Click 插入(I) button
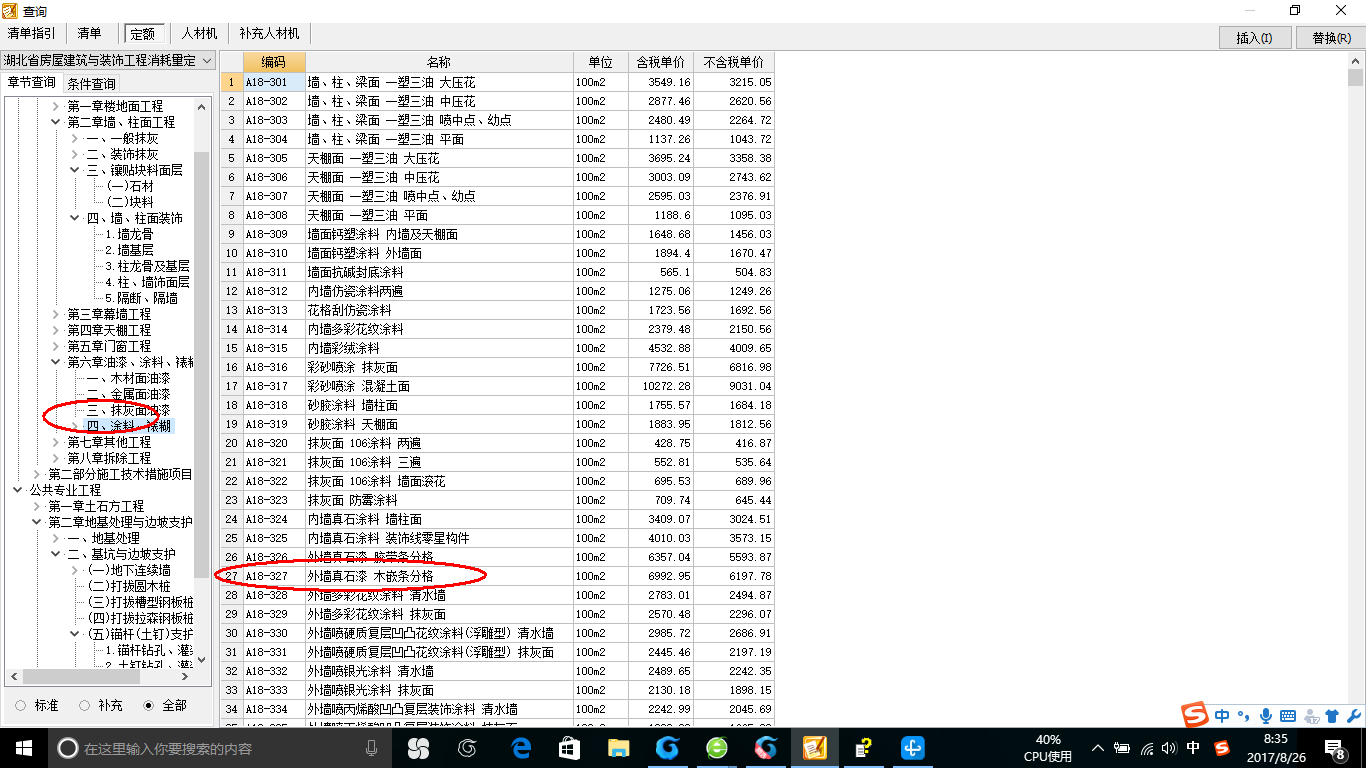 [x=1254, y=37]
